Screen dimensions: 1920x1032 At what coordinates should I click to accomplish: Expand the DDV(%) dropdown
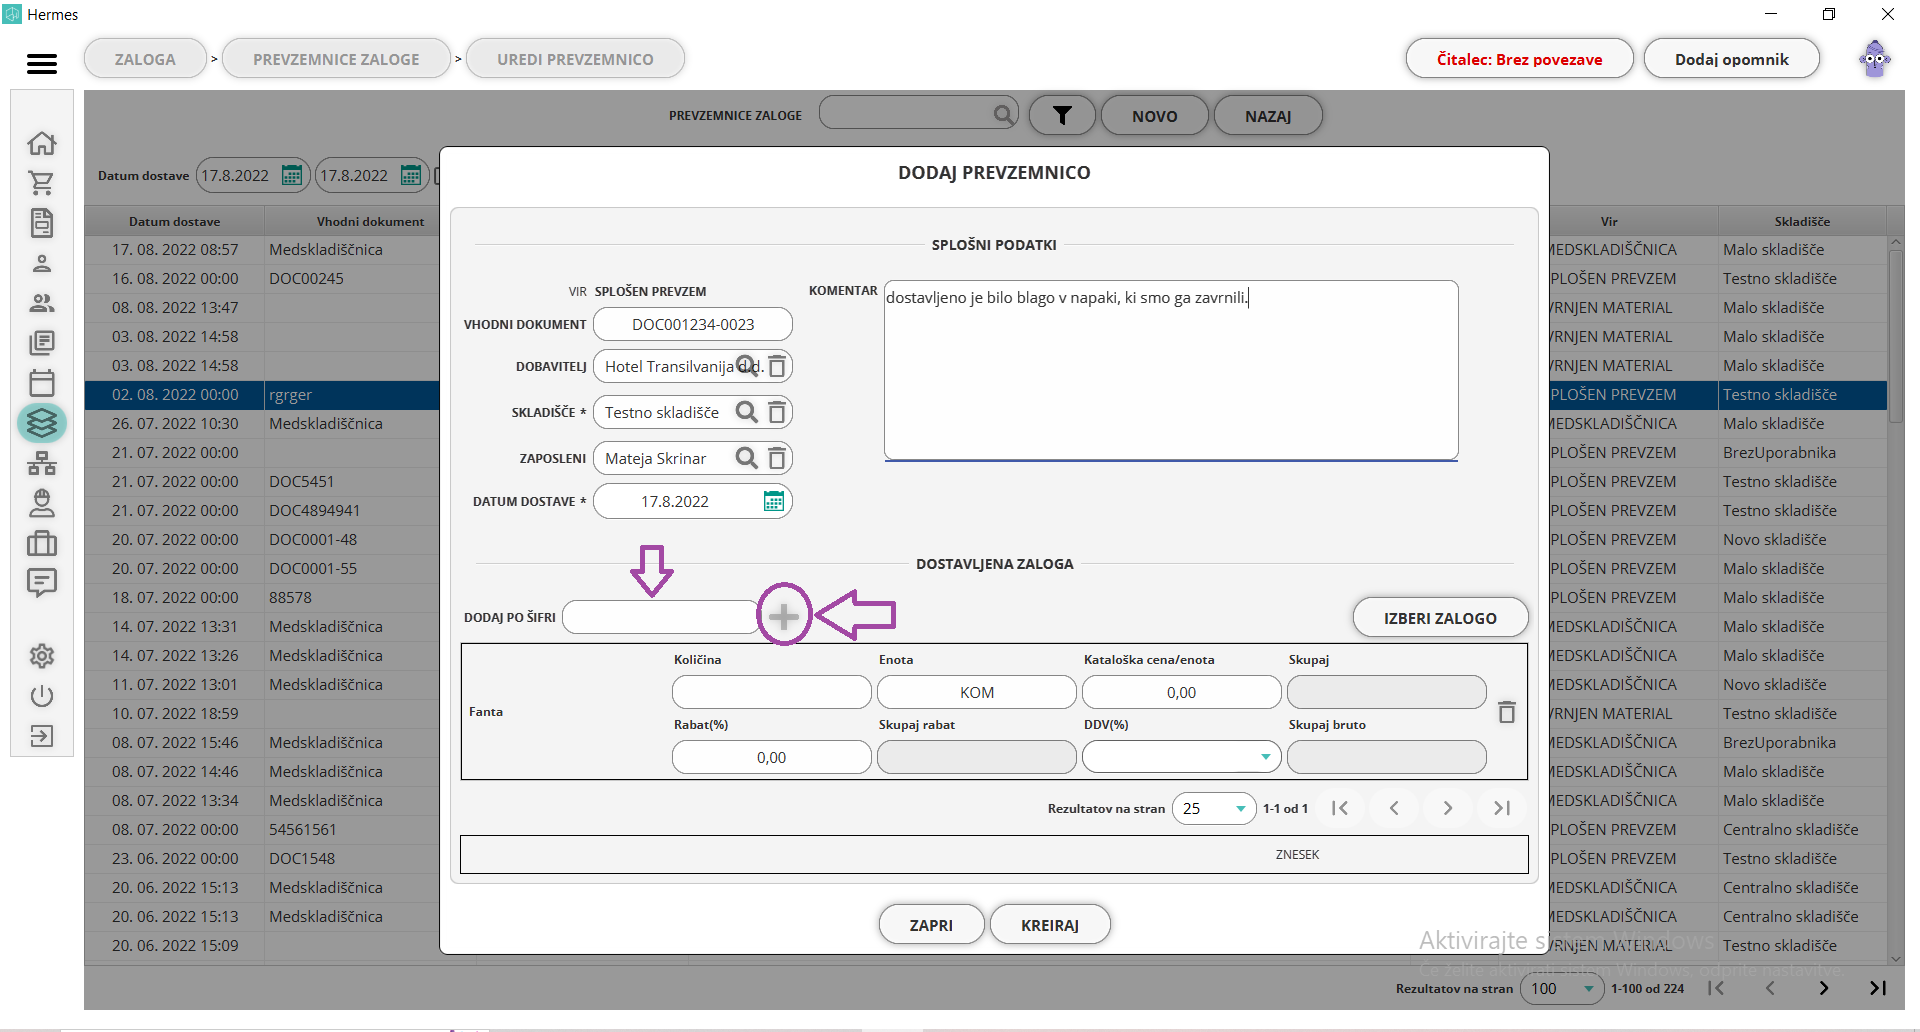[x=1265, y=757]
